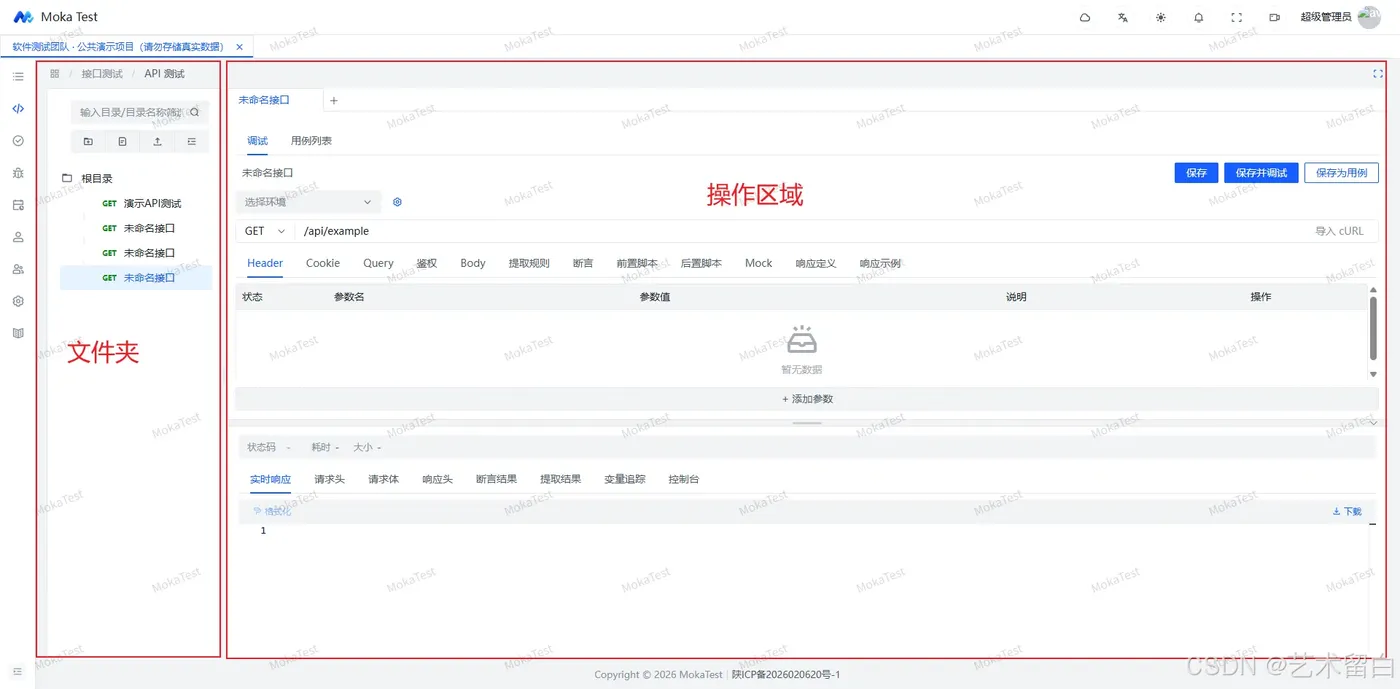Switch to 调试 tab

(257, 141)
